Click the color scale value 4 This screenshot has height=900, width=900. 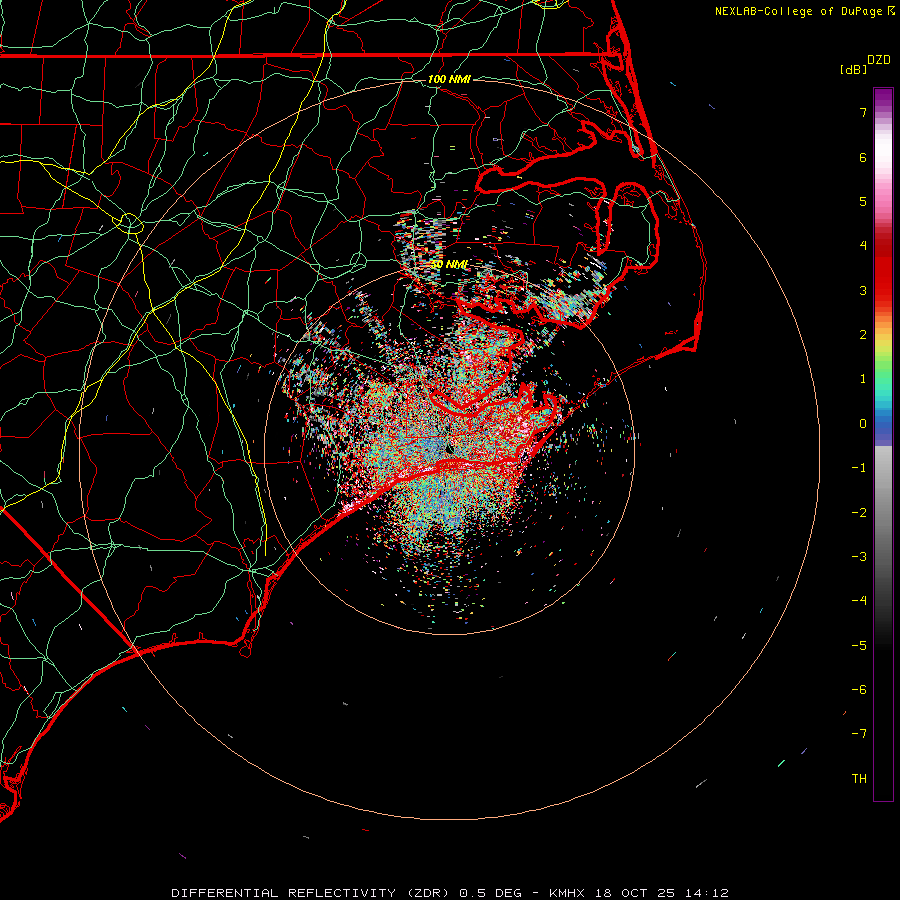coord(863,246)
